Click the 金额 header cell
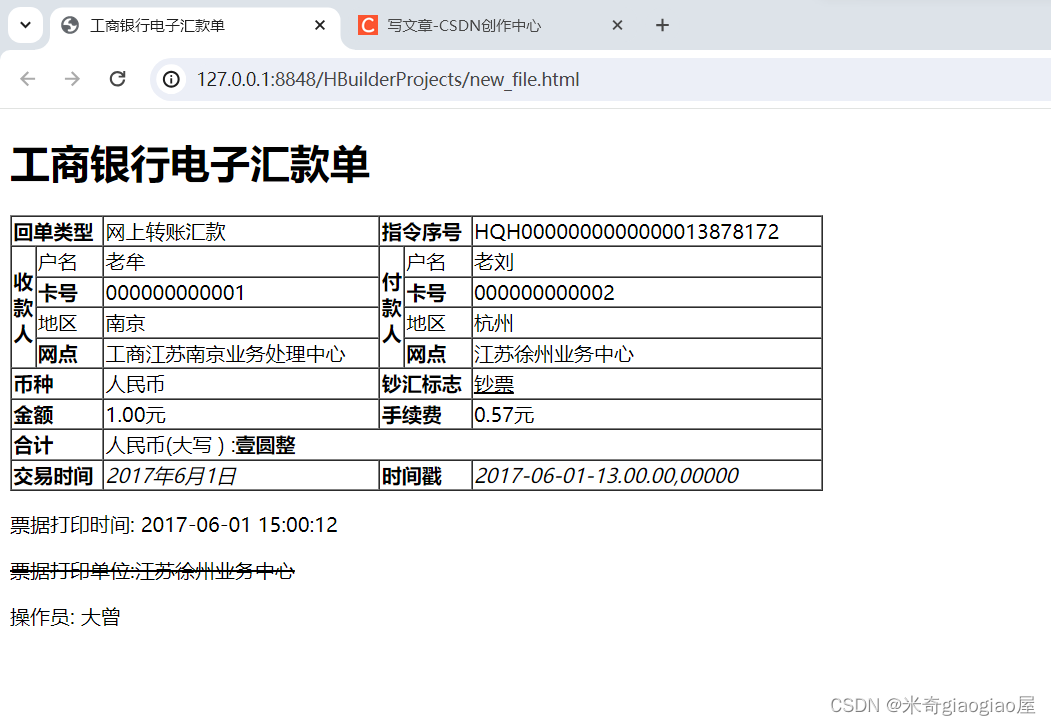 pos(57,415)
